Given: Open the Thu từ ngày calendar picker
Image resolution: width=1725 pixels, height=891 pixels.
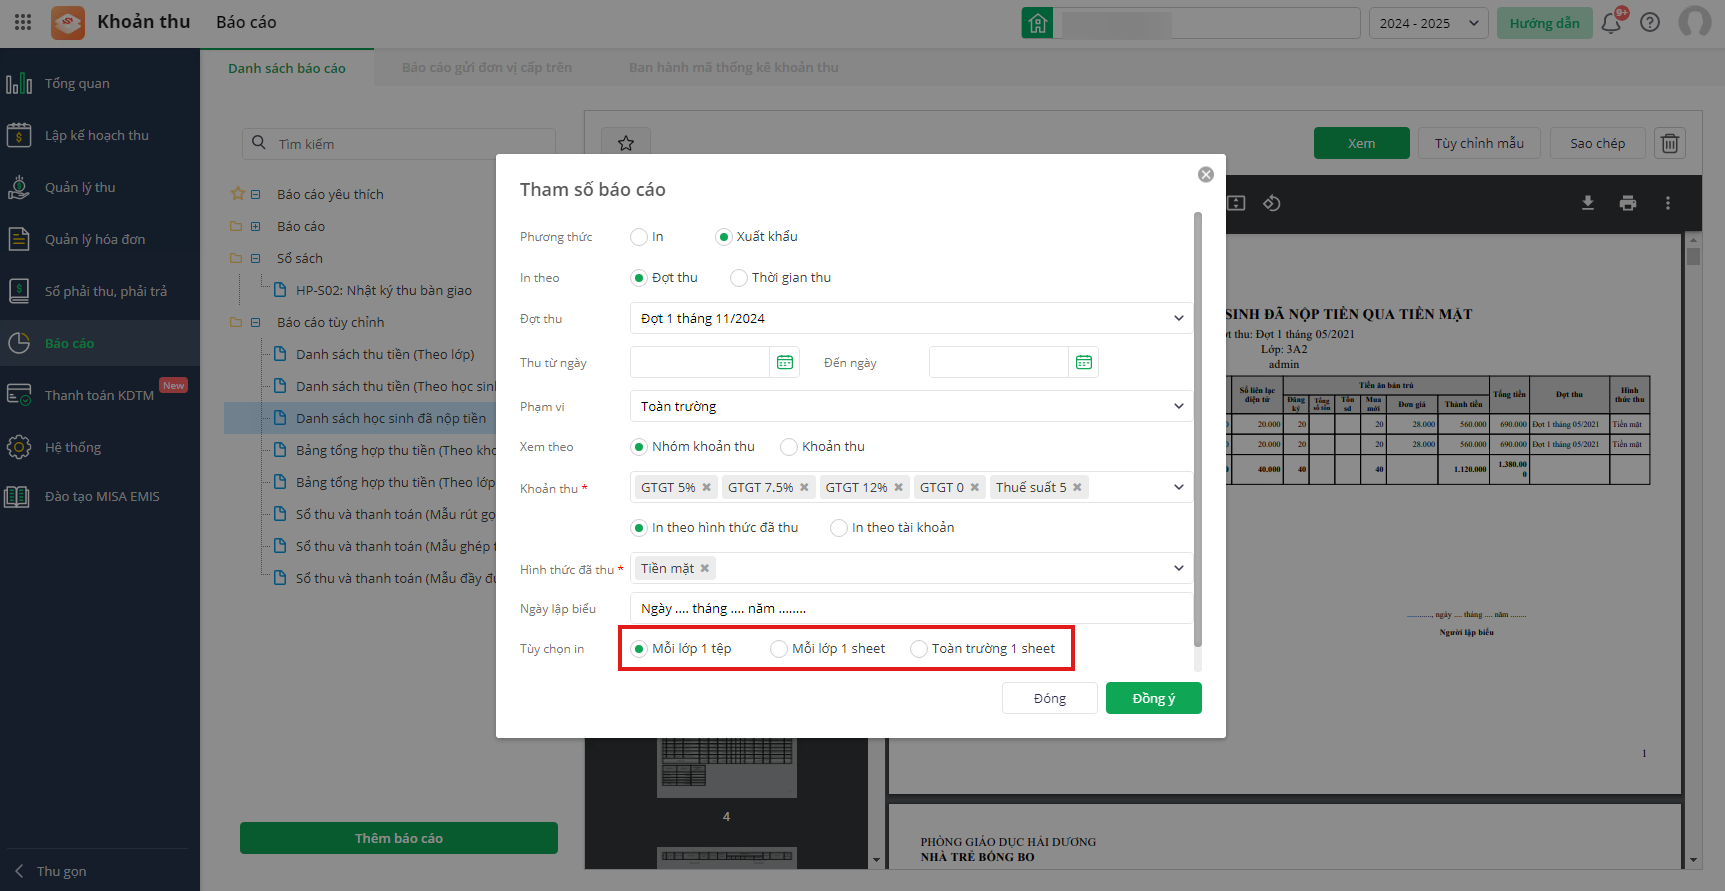Looking at the screenshot, I should pos(785,362).
